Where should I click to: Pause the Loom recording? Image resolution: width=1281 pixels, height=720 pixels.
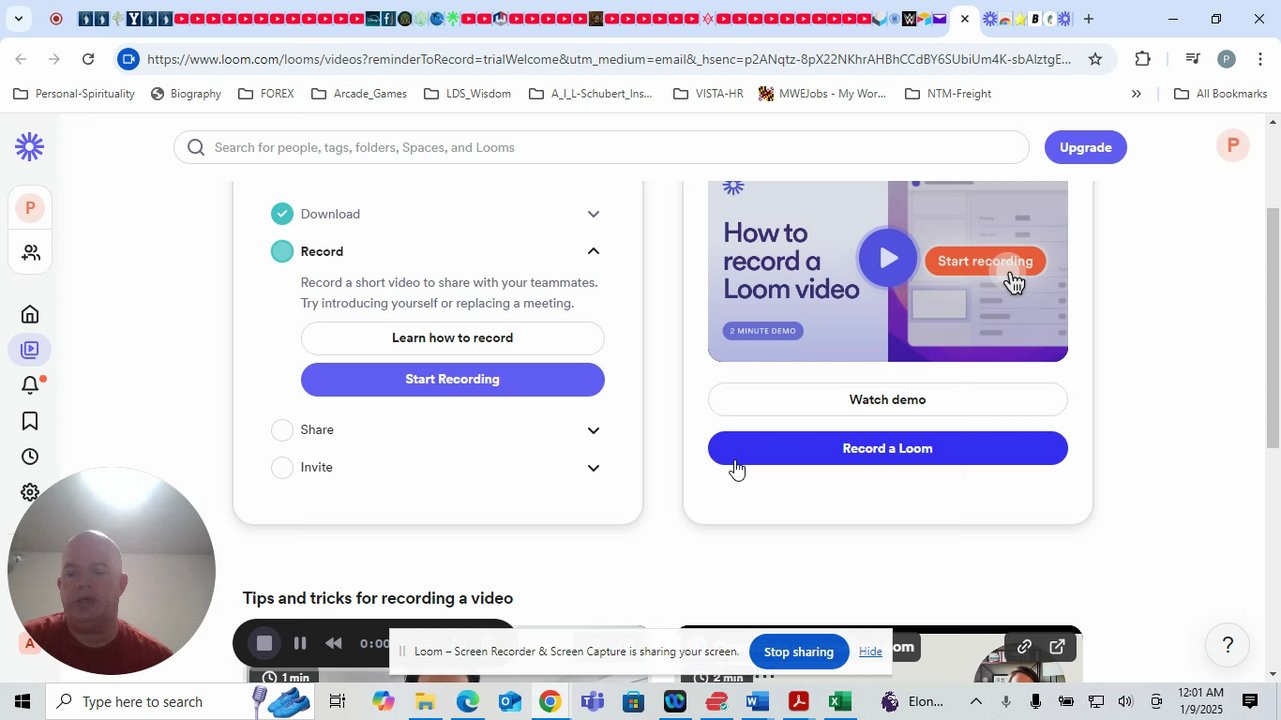click(300, 644)
